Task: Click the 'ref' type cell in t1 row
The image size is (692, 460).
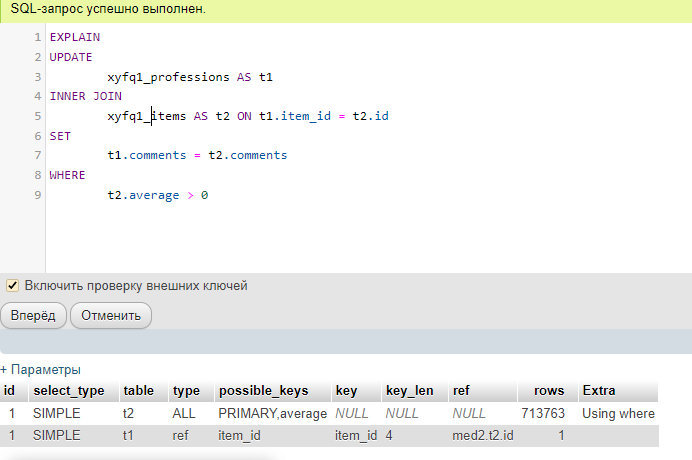Action: (181, 436)
